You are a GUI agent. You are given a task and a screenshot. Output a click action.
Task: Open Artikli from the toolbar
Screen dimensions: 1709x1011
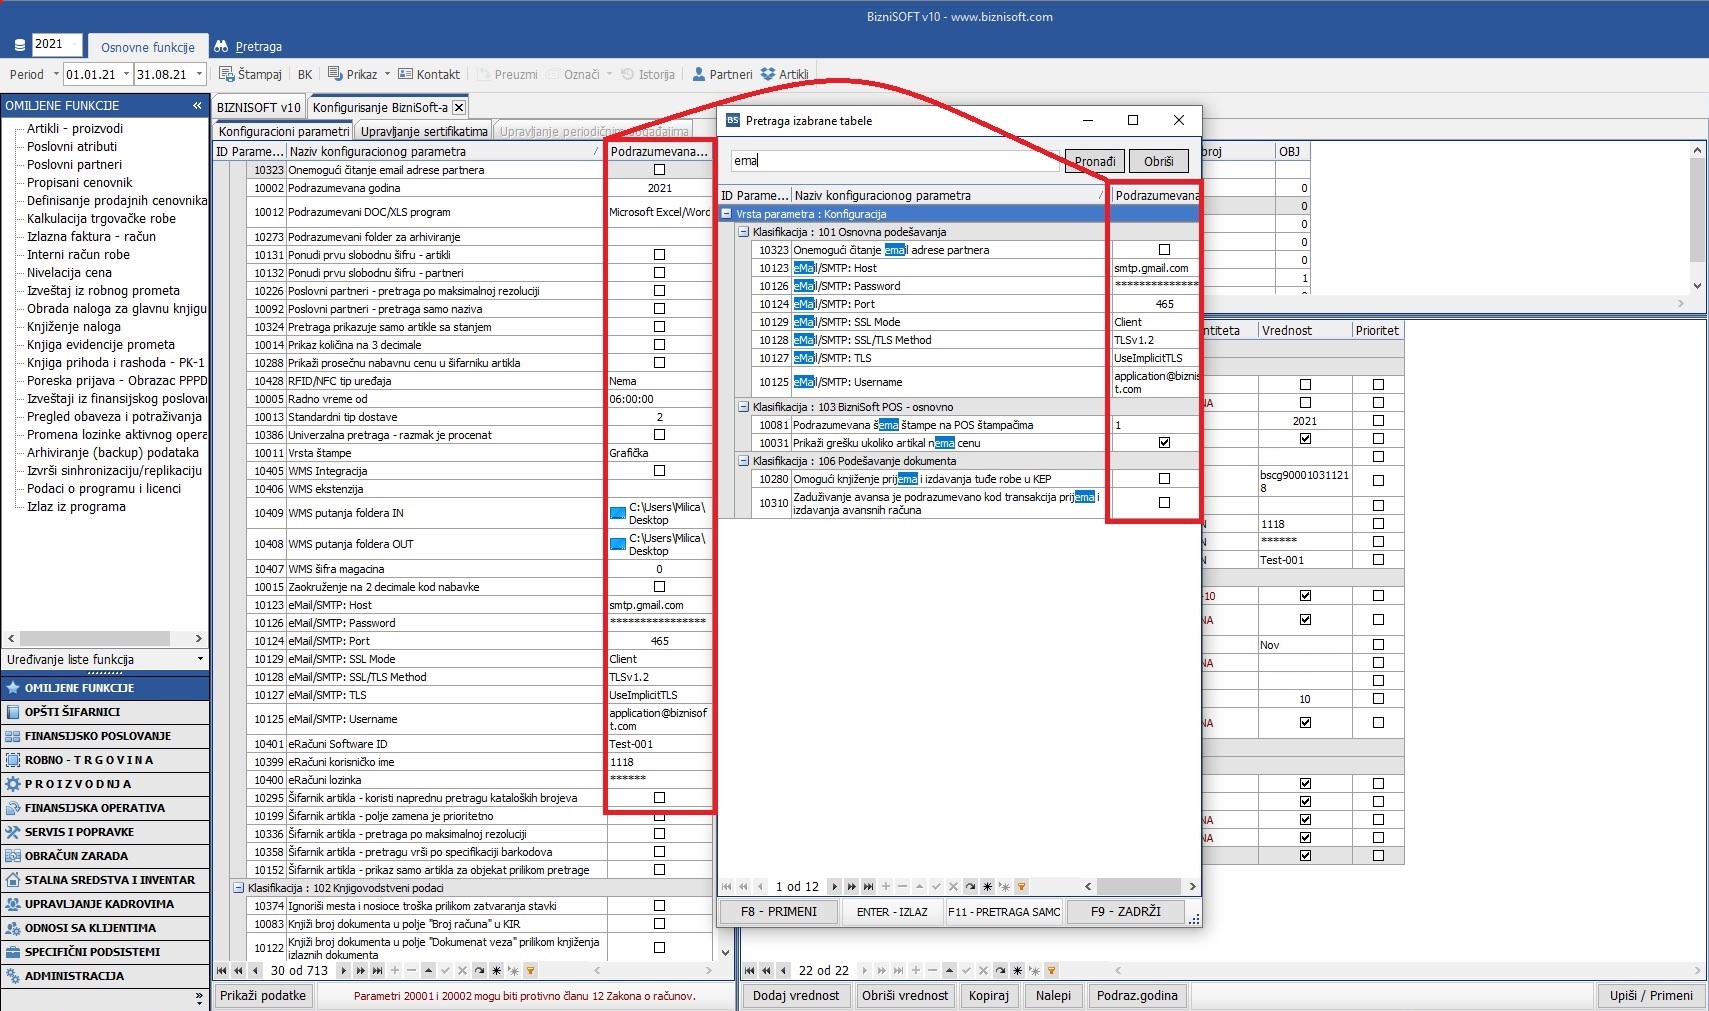[768, 75]
